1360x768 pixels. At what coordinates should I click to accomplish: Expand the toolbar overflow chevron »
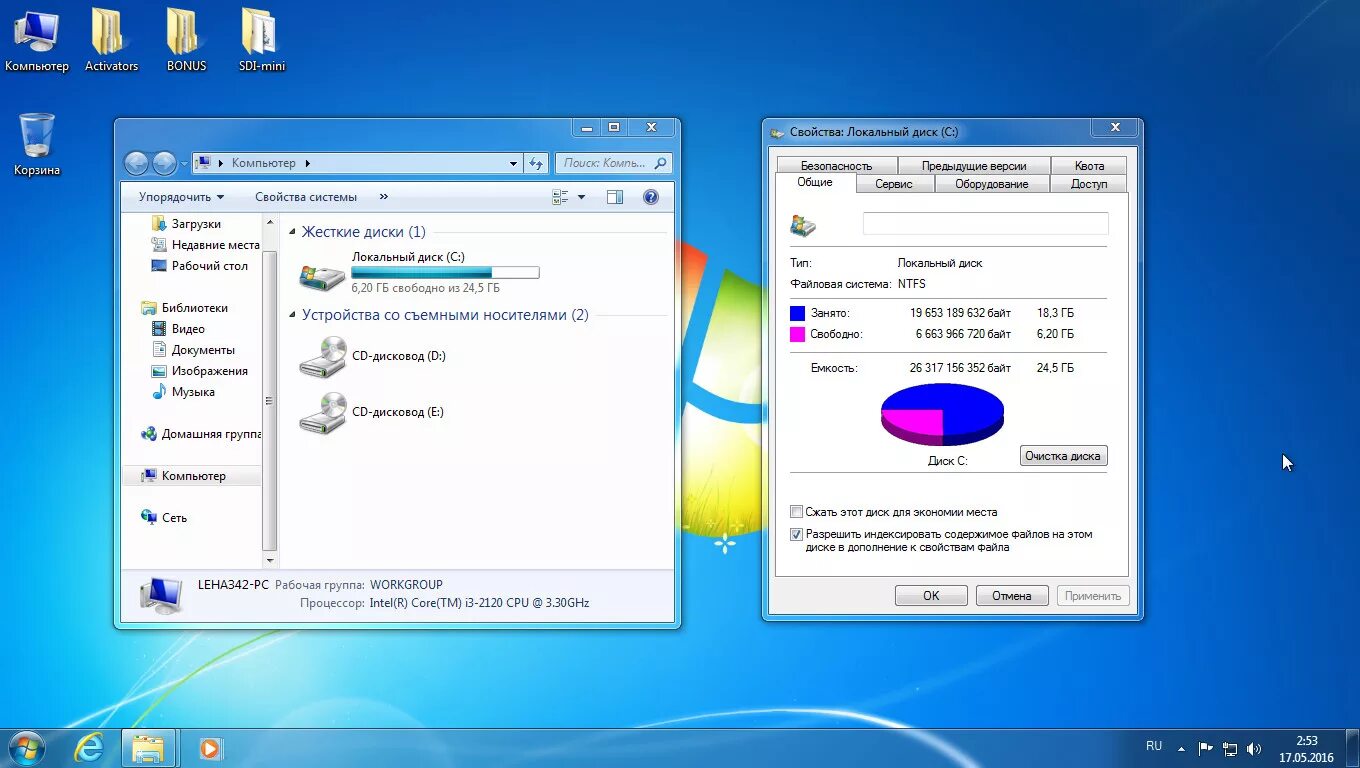click(384, 197)
